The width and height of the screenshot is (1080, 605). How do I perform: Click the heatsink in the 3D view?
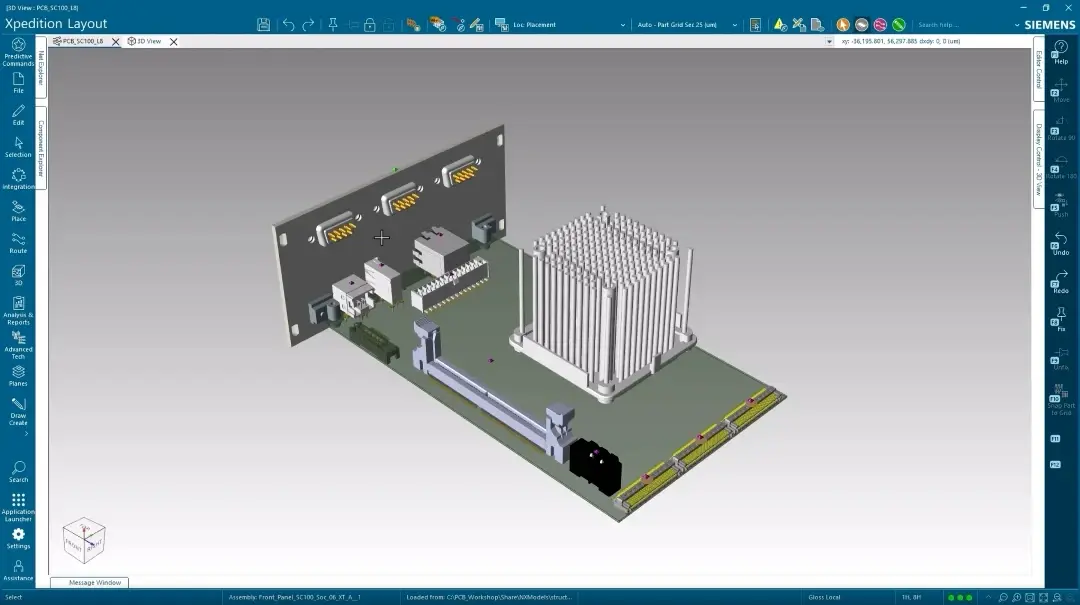tap(605, 303)
